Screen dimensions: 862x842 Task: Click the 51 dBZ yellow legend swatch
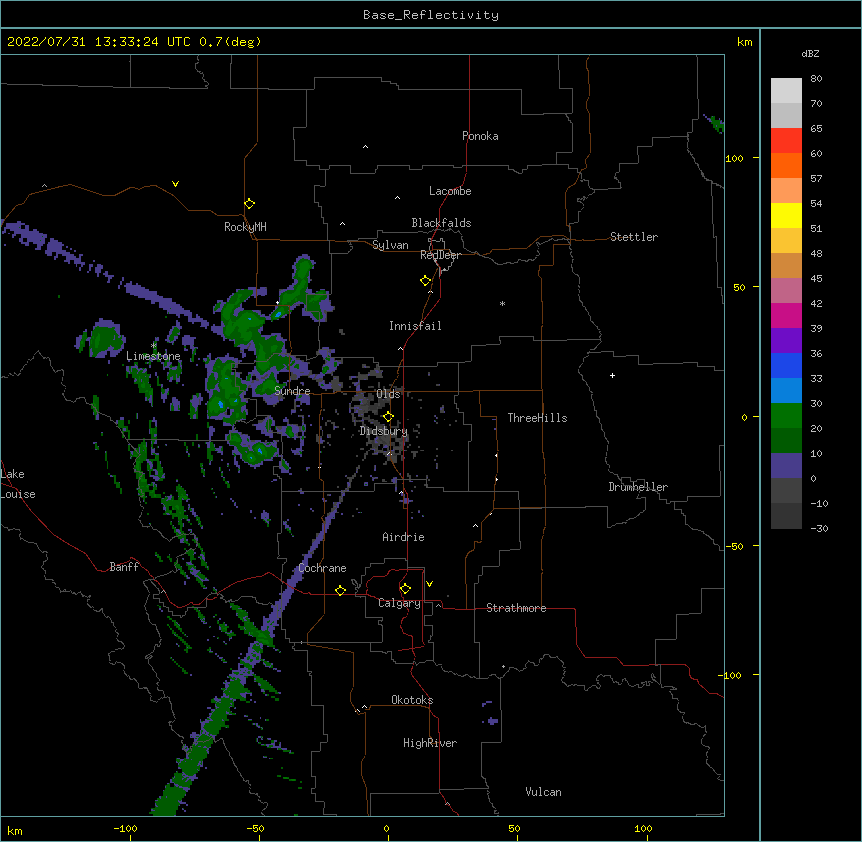[786, 215]
